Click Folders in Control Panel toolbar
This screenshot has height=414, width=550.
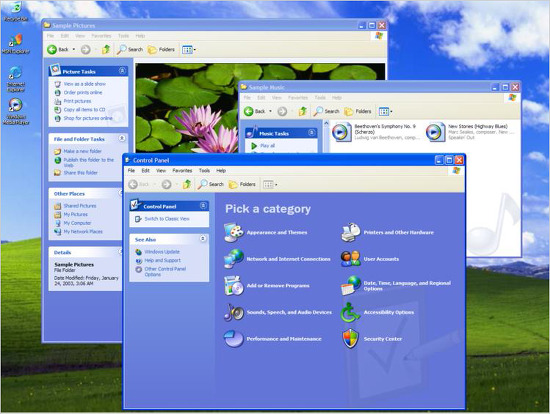pos(242,184)
